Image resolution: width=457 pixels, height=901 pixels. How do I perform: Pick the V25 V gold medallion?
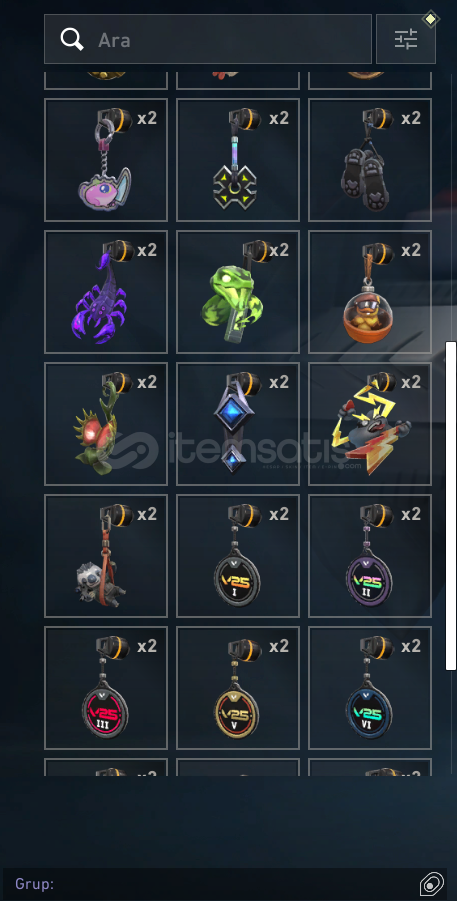(238, 688)
